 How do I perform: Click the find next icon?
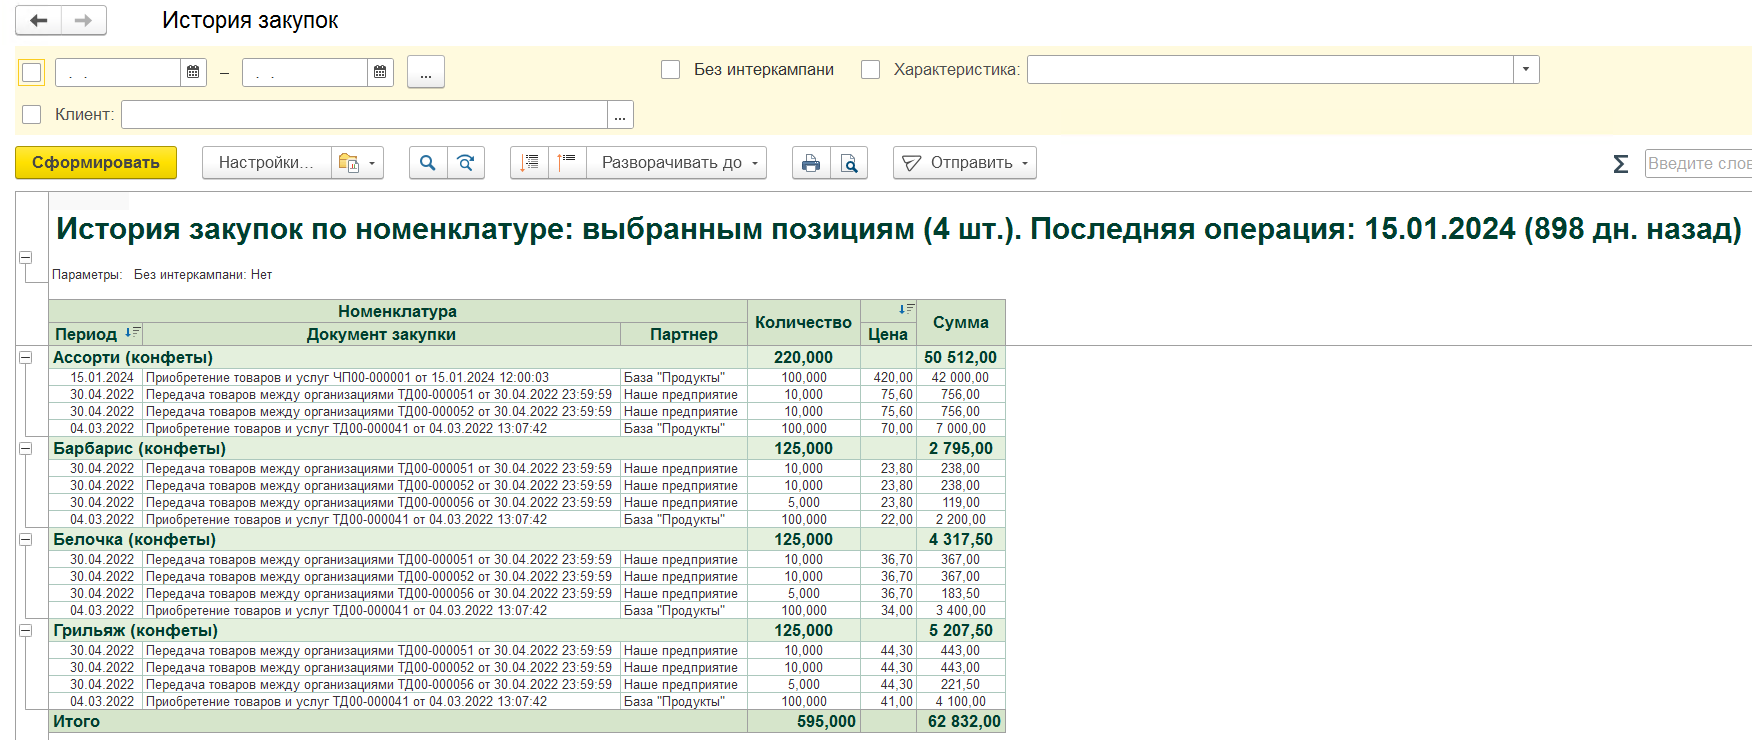(x=466, y=163)
